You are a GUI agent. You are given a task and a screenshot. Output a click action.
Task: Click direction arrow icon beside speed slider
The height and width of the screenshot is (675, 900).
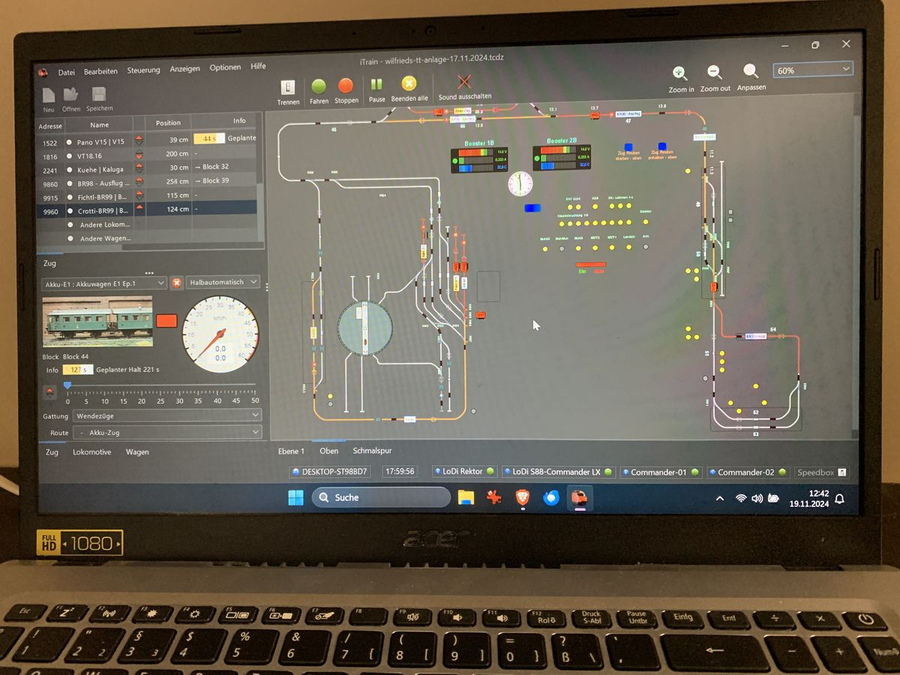[x=50, y=393]
